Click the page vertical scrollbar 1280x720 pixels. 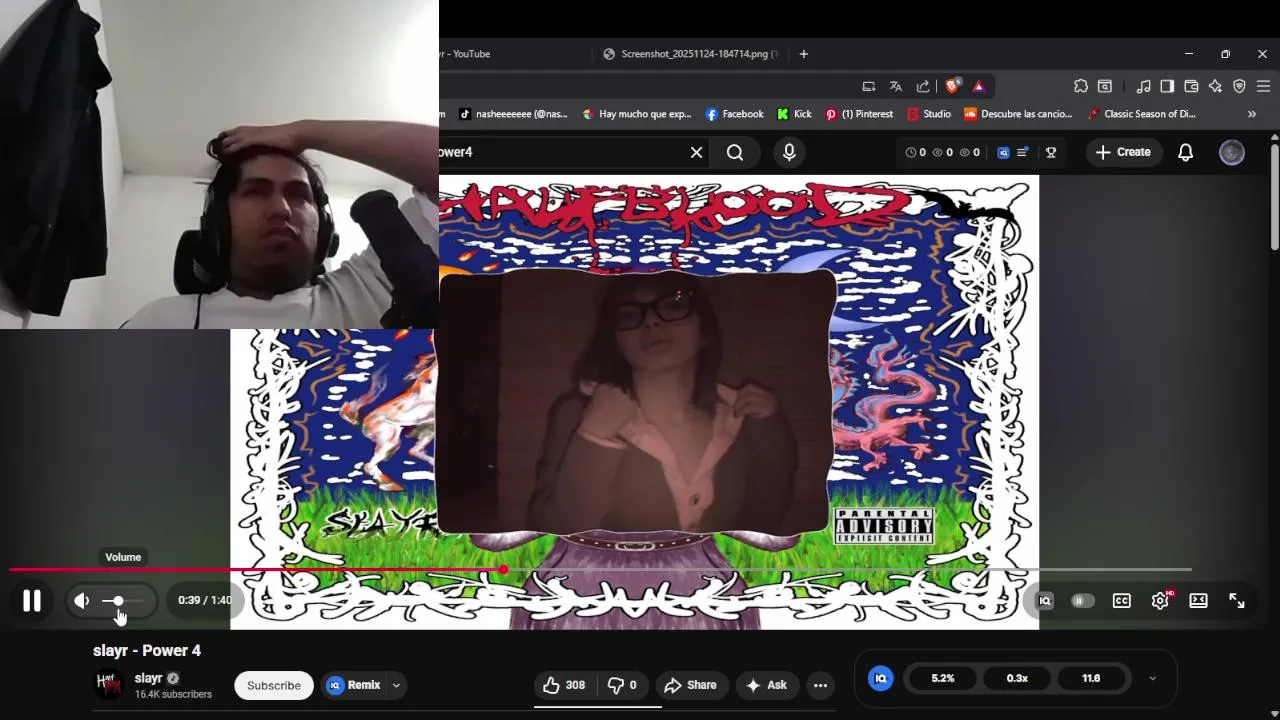coord(1274,198)
